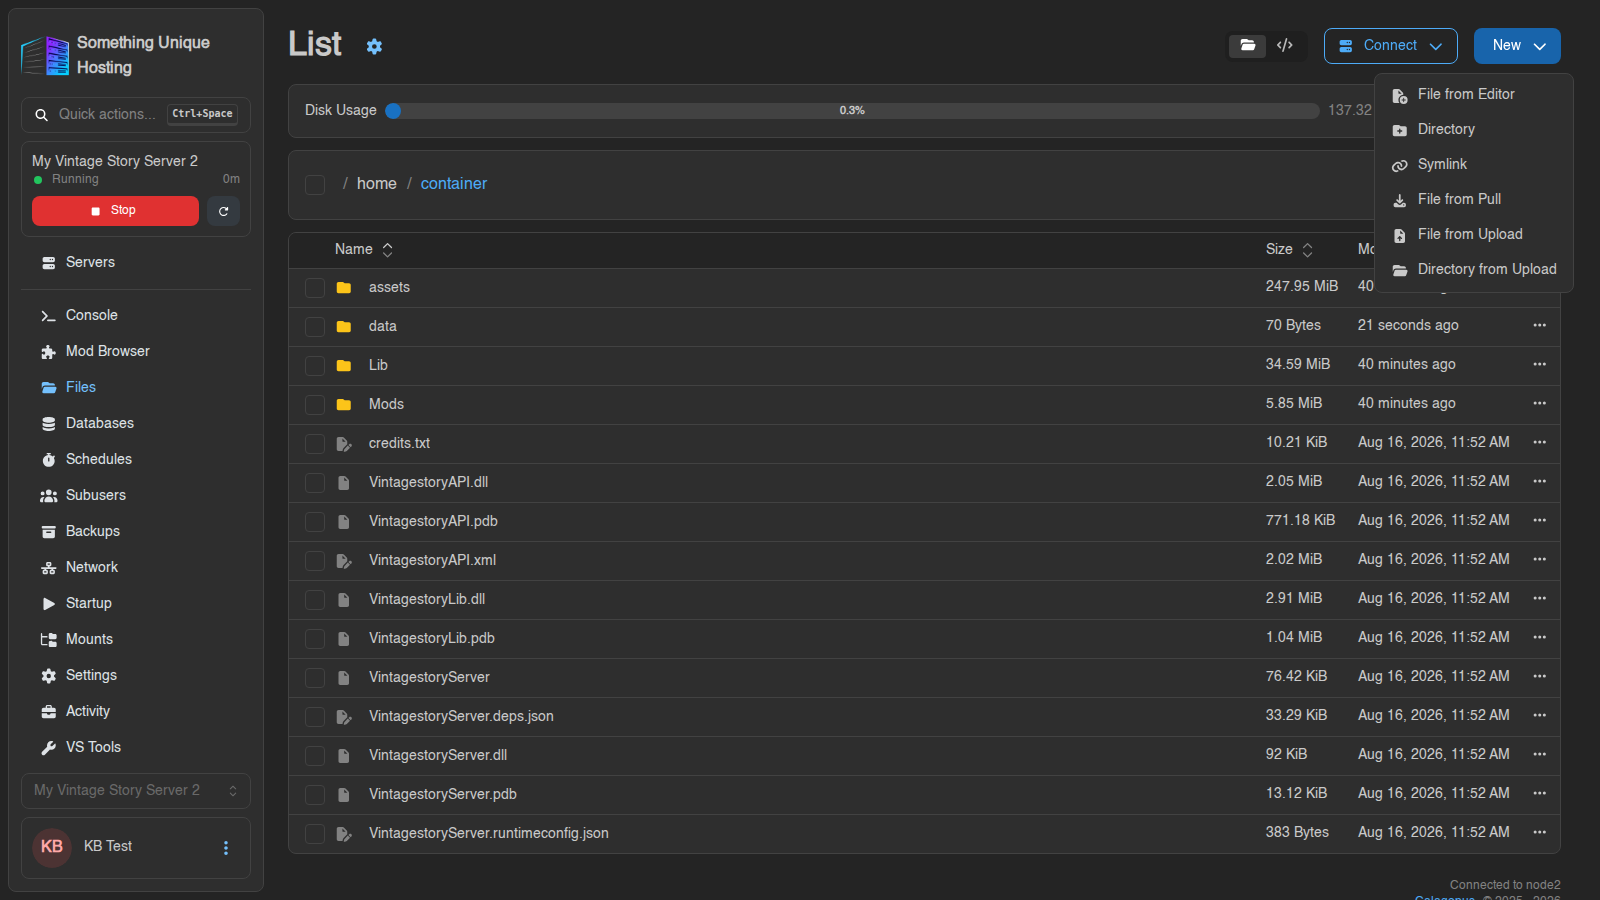1600x900 pixels.
Task: Click the Something Unique Hosting logo
Action: (45, 56)
